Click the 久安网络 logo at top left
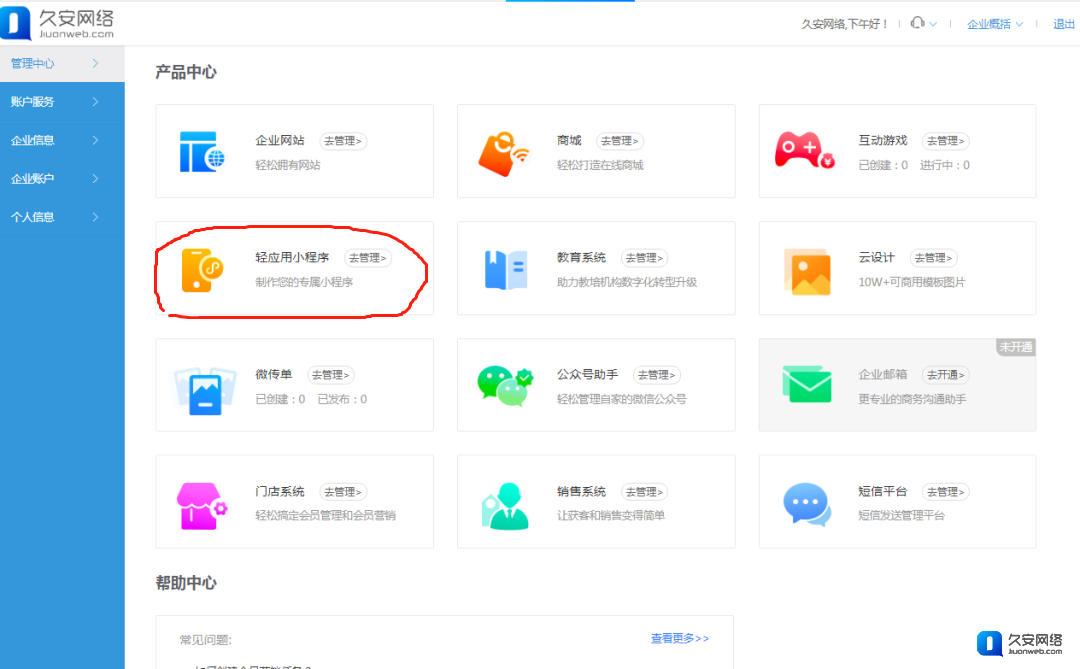 [x=57, y=23]
